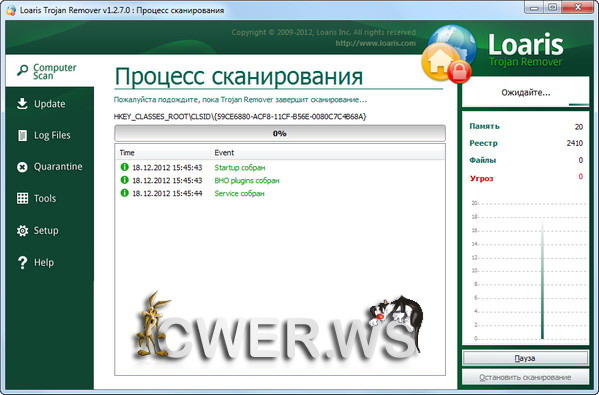The width and height of the screenshot is (599, 395).
Task: Click the info icon for Service собран
Action: (124, 193)
